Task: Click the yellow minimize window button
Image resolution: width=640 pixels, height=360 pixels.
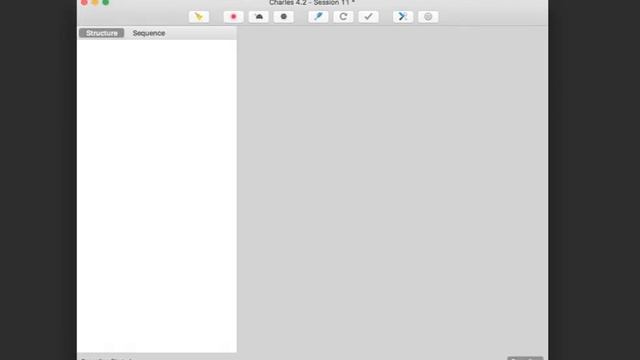Action: 95,2
